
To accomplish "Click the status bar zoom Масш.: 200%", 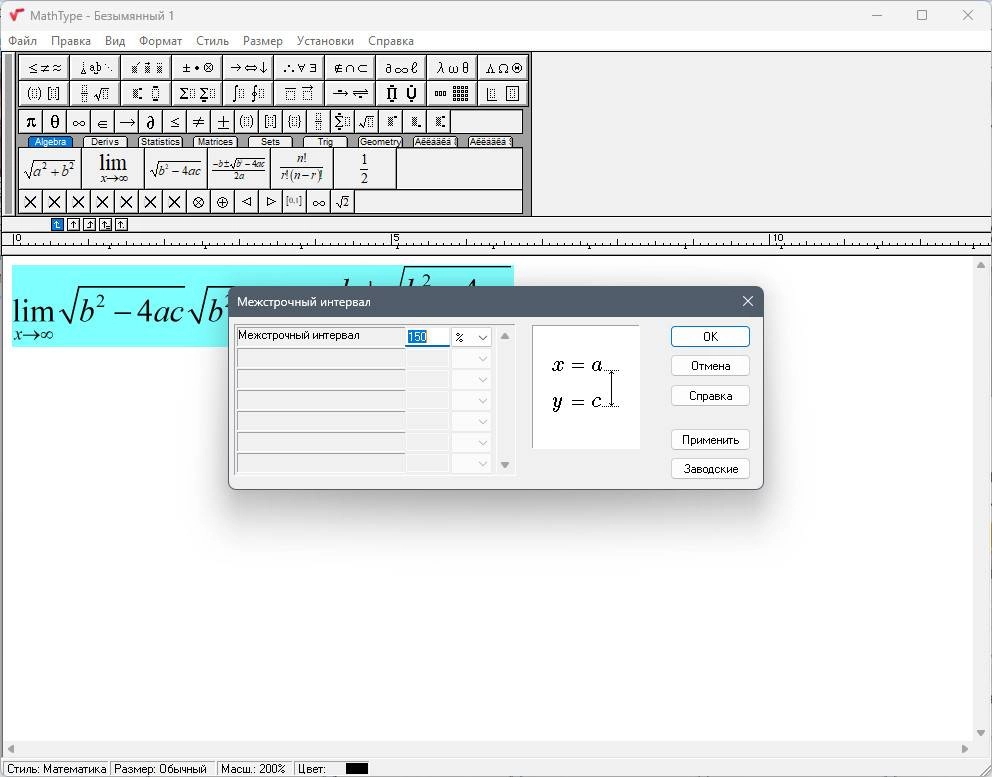I will (x=253, y=769).
